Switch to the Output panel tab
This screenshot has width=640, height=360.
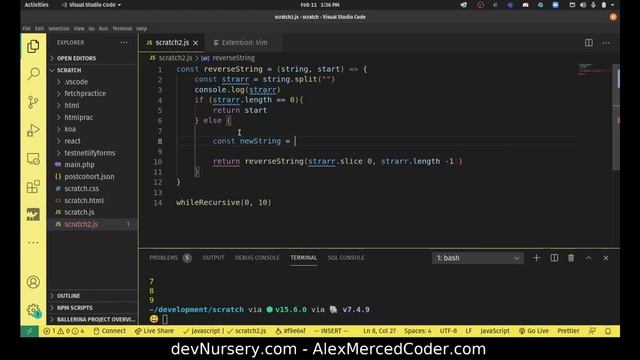tap(213, 258)
